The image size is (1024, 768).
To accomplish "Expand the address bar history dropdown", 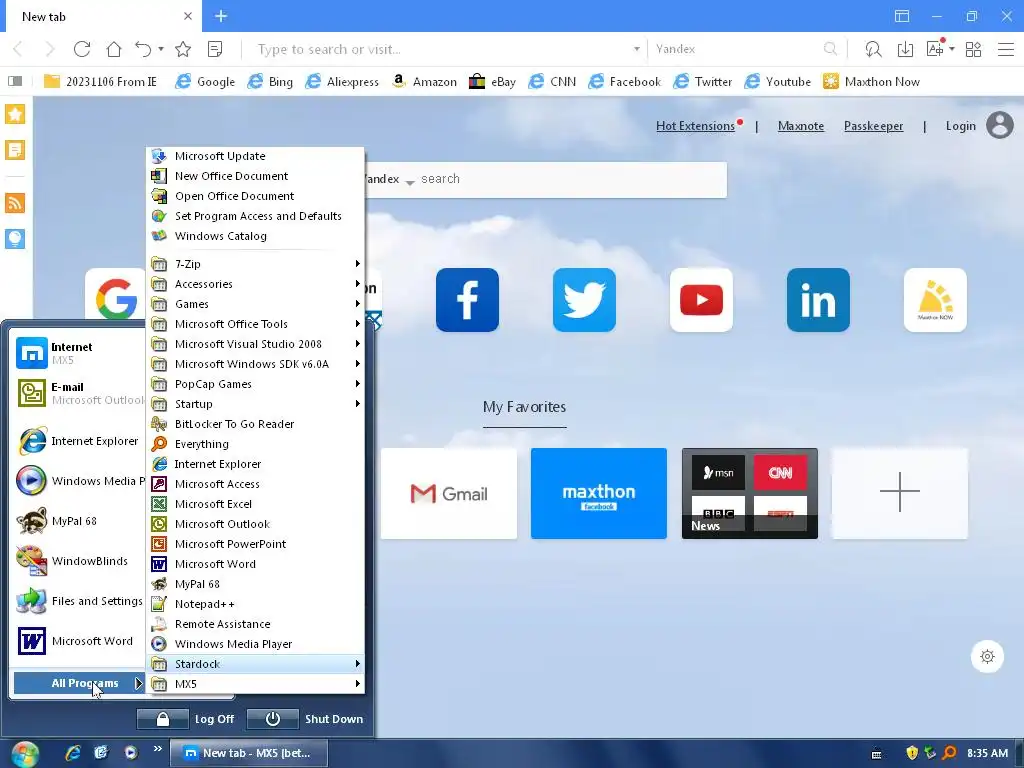I will 637,49.
